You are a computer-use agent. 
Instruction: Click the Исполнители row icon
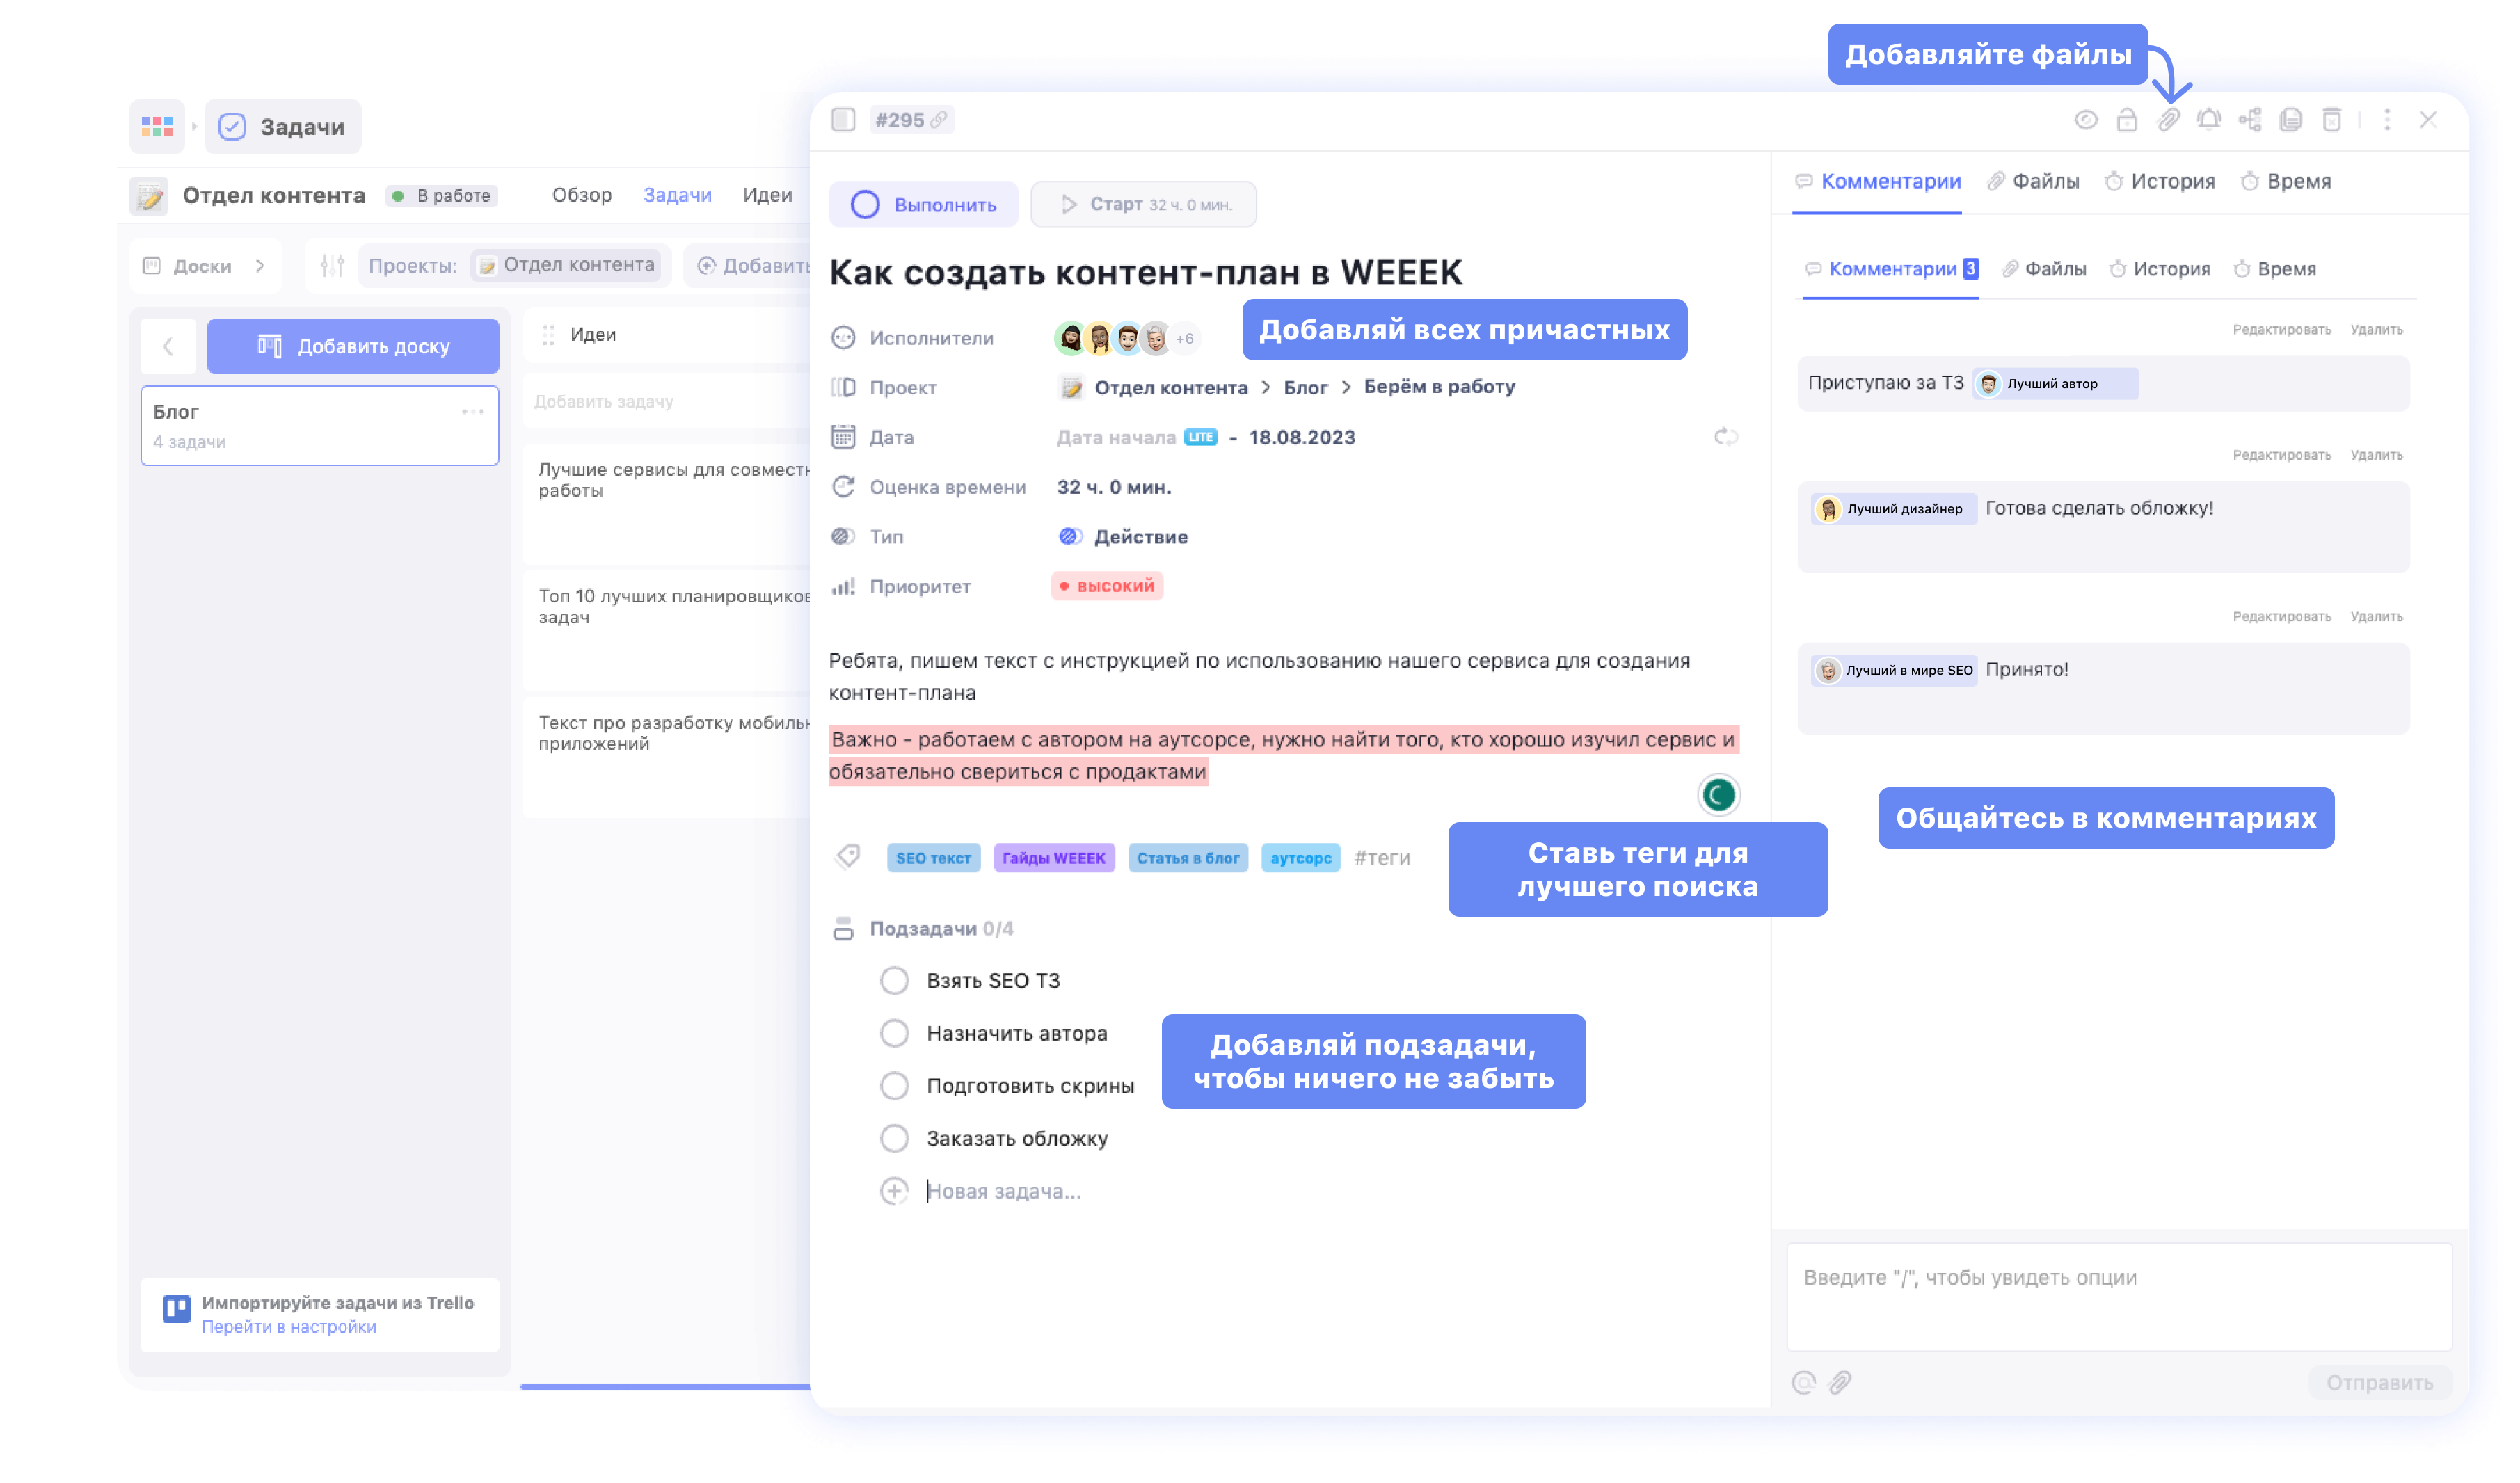click(x=843, y=338)
